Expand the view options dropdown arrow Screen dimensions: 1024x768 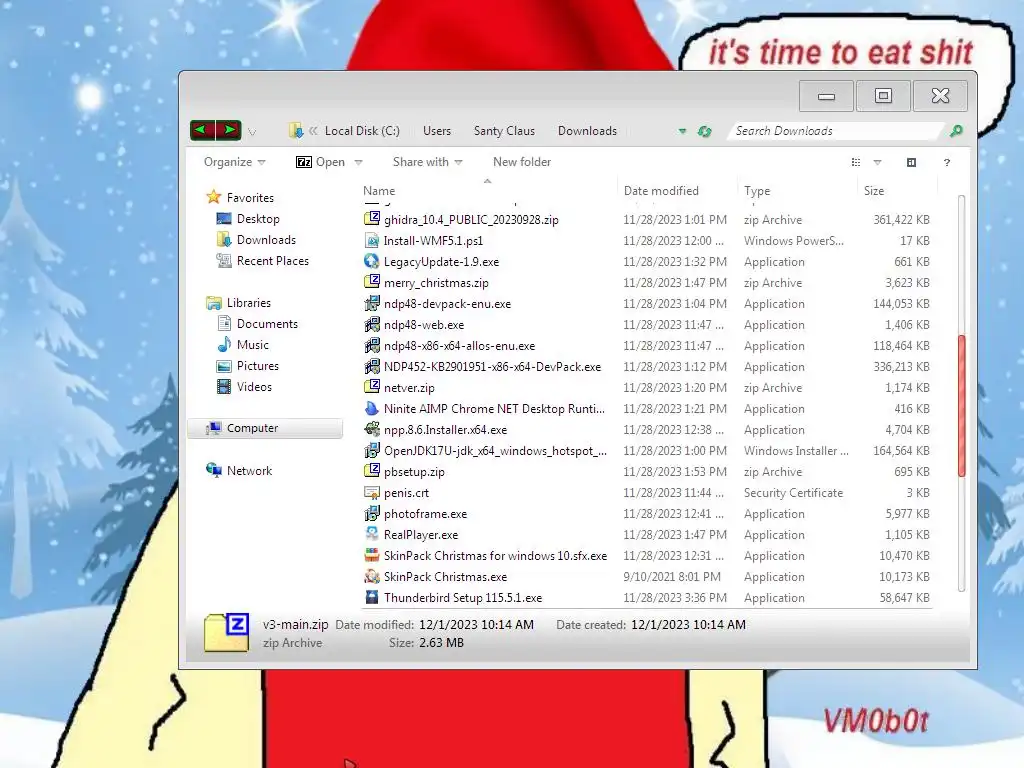pos(878,163)
